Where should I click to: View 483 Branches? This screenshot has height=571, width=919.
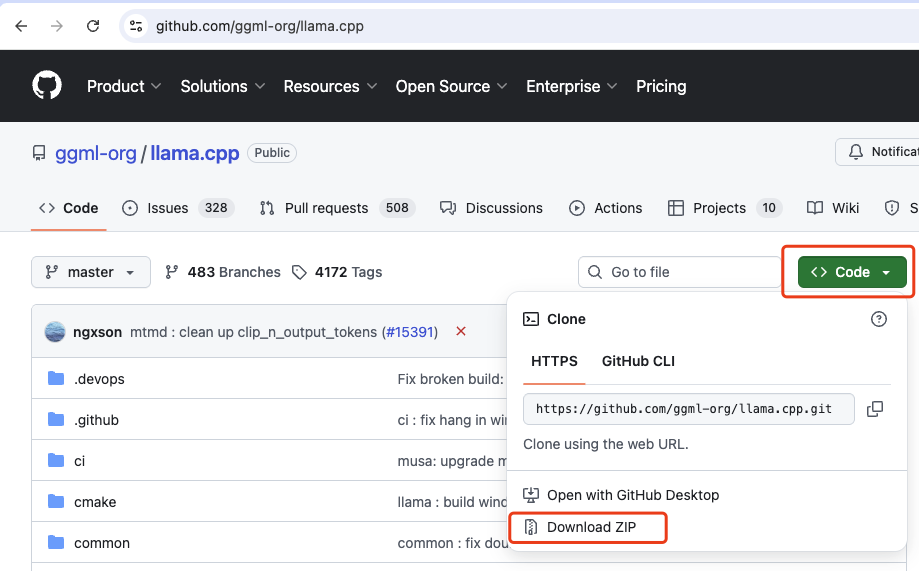tap(223, 272)
